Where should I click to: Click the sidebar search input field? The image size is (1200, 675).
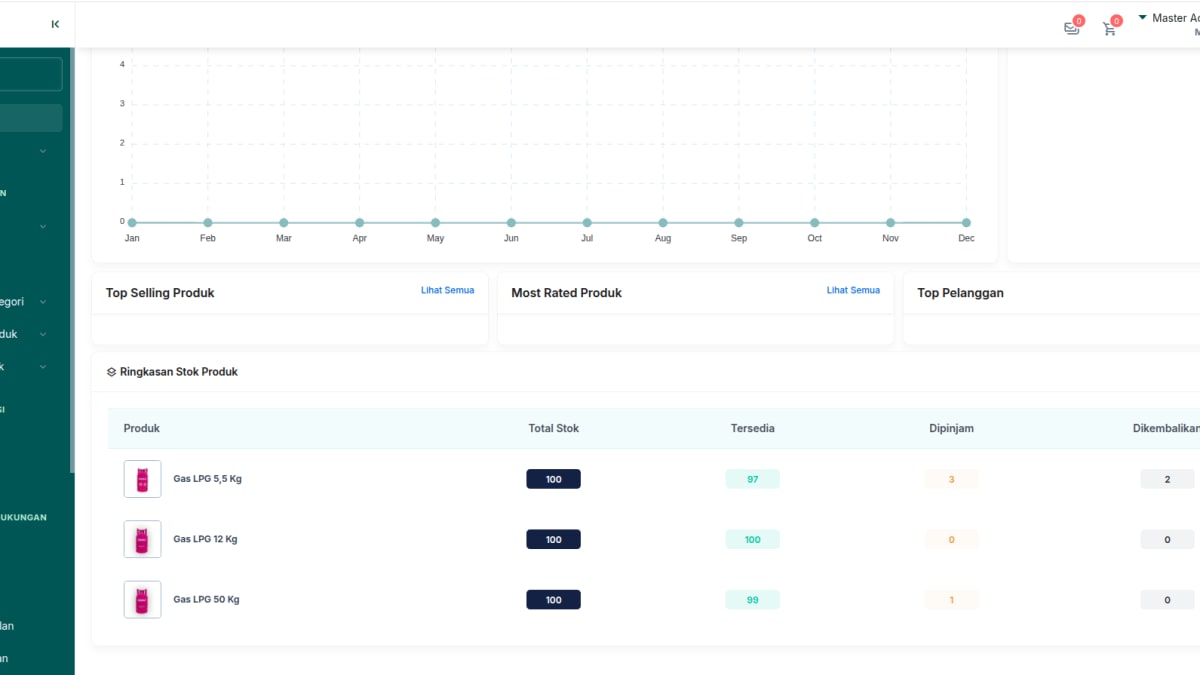(31, 74)
